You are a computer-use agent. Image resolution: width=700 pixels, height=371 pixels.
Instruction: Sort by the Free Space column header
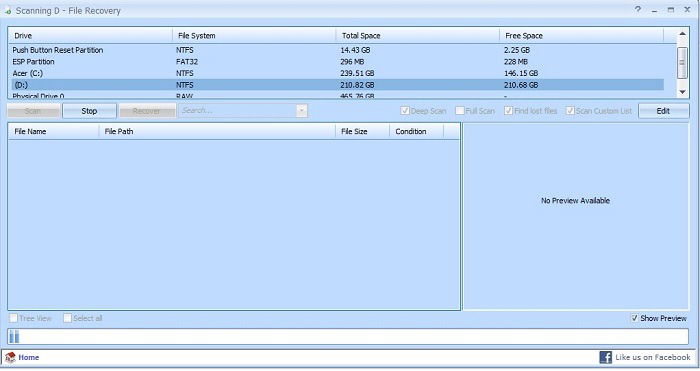coord(581,36)
